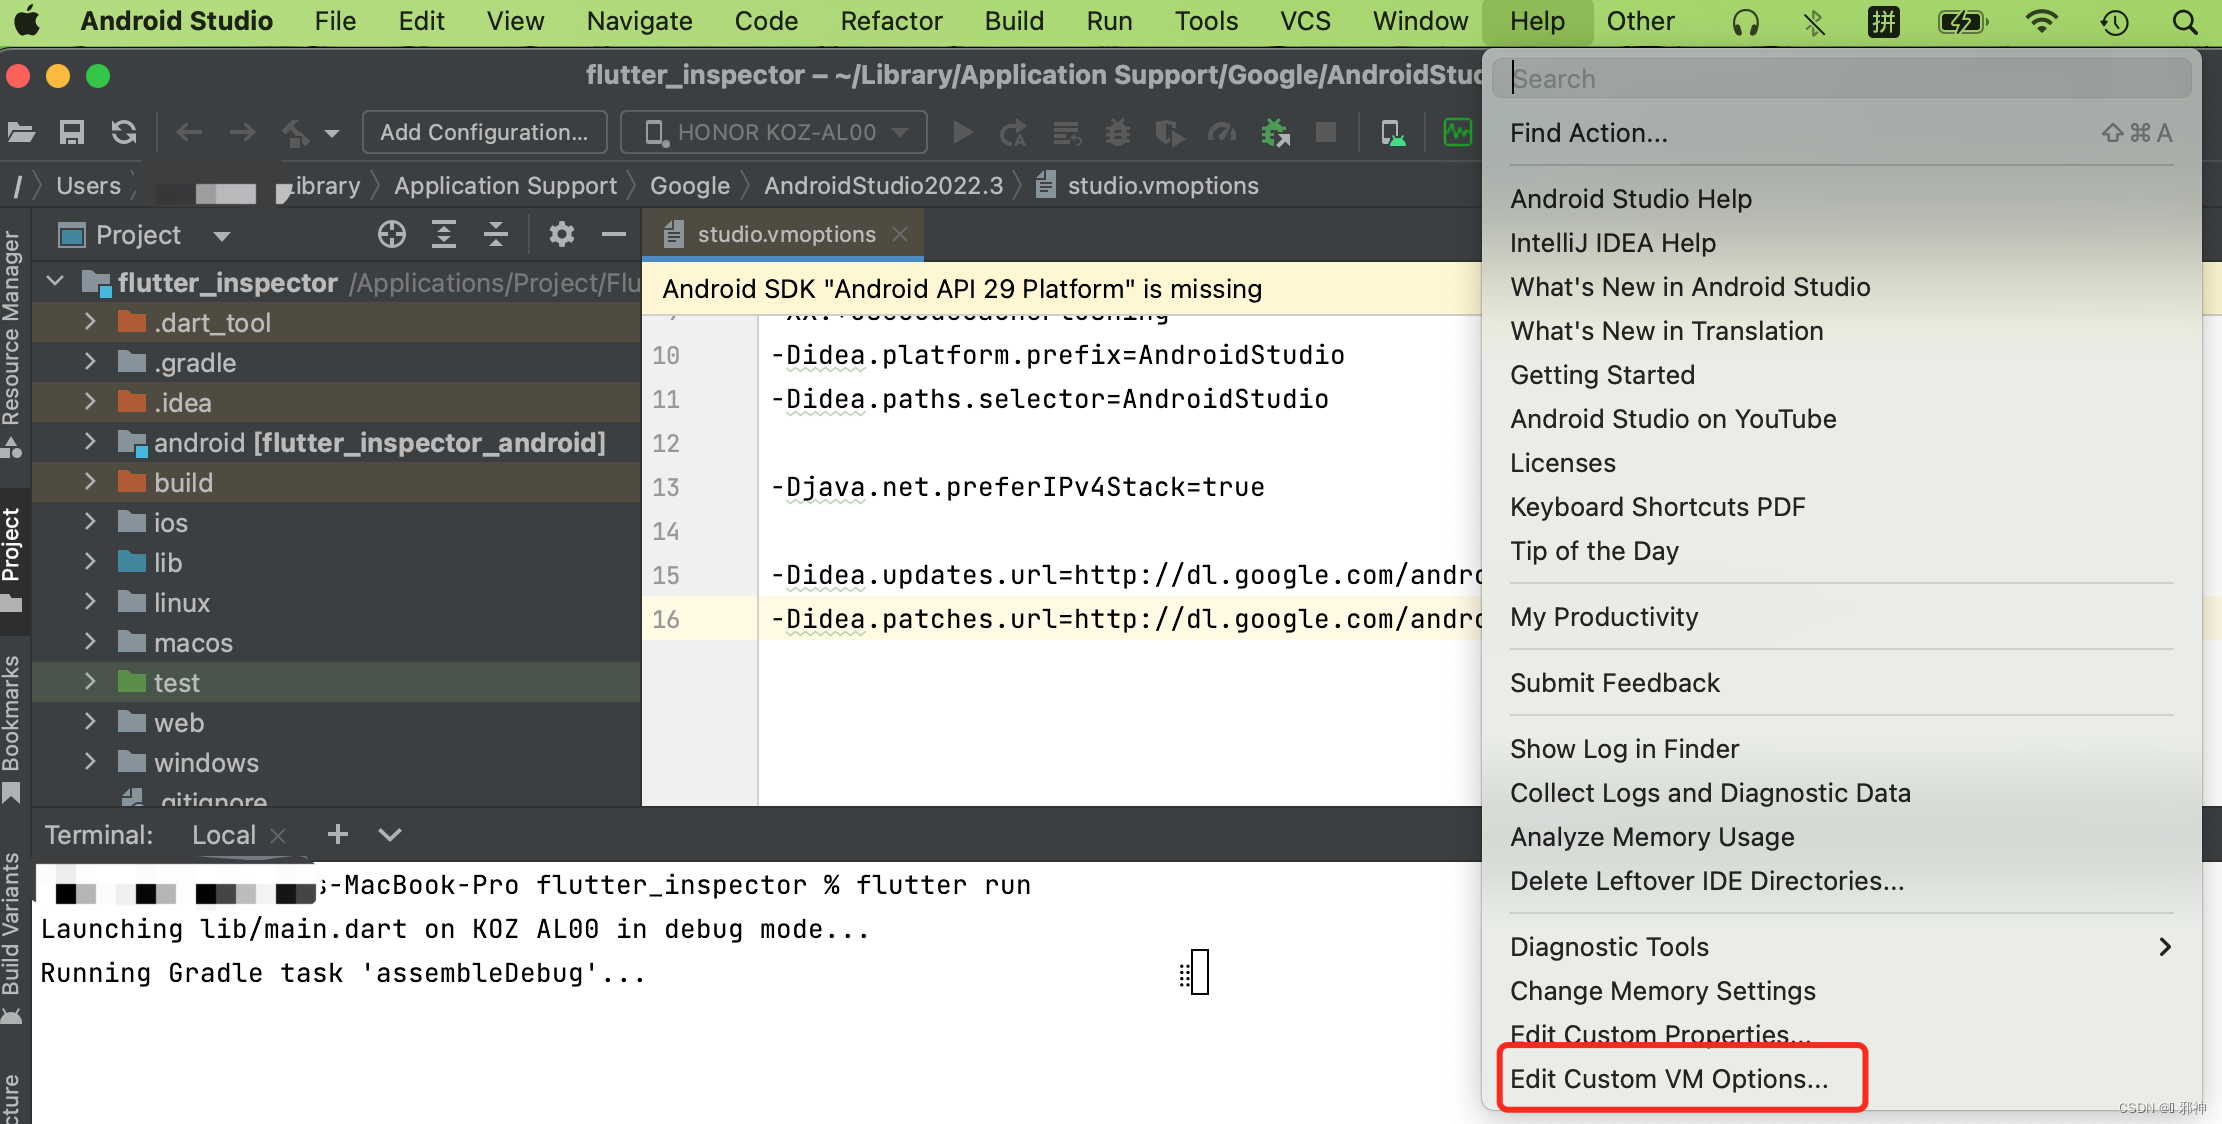
Task: Click Expand All in Project panel
Action: (444, 235)
